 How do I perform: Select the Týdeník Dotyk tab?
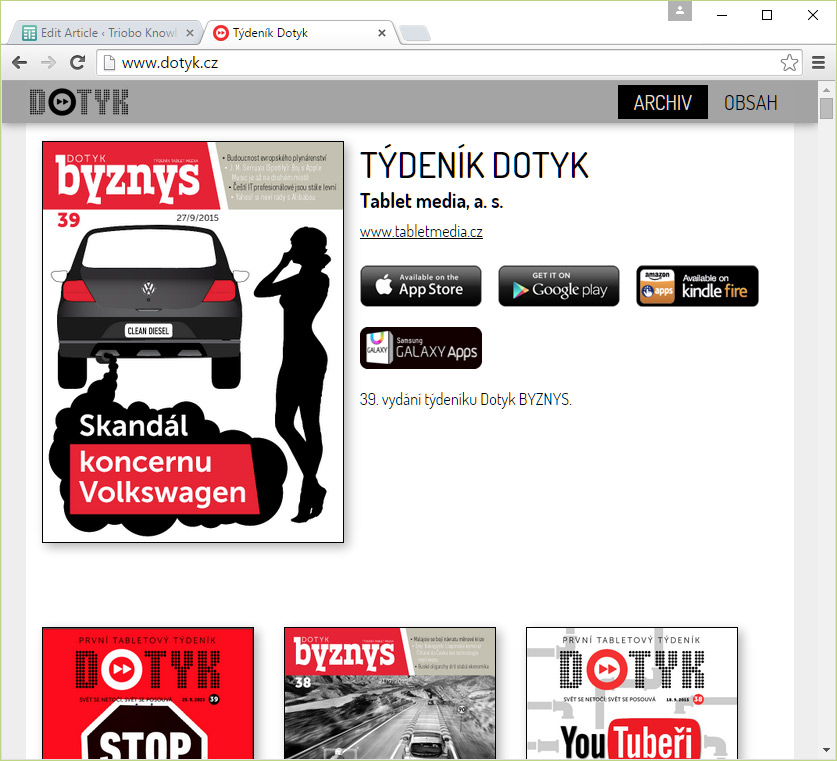[x=299, y=33]
